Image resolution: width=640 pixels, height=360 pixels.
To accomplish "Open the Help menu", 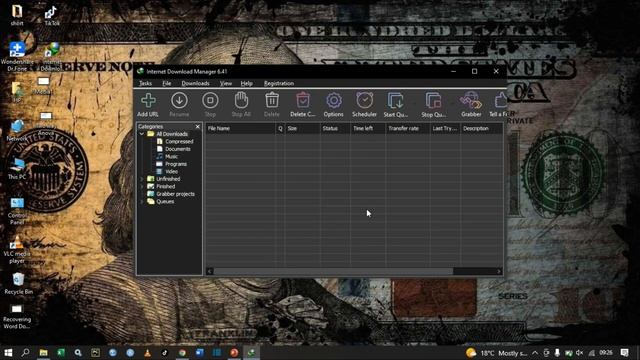I will [x=247, y=83].
